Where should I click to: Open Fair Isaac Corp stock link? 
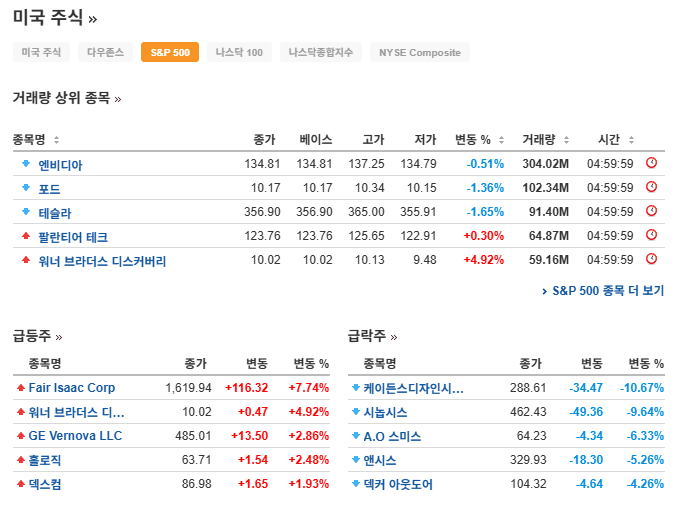72,387
